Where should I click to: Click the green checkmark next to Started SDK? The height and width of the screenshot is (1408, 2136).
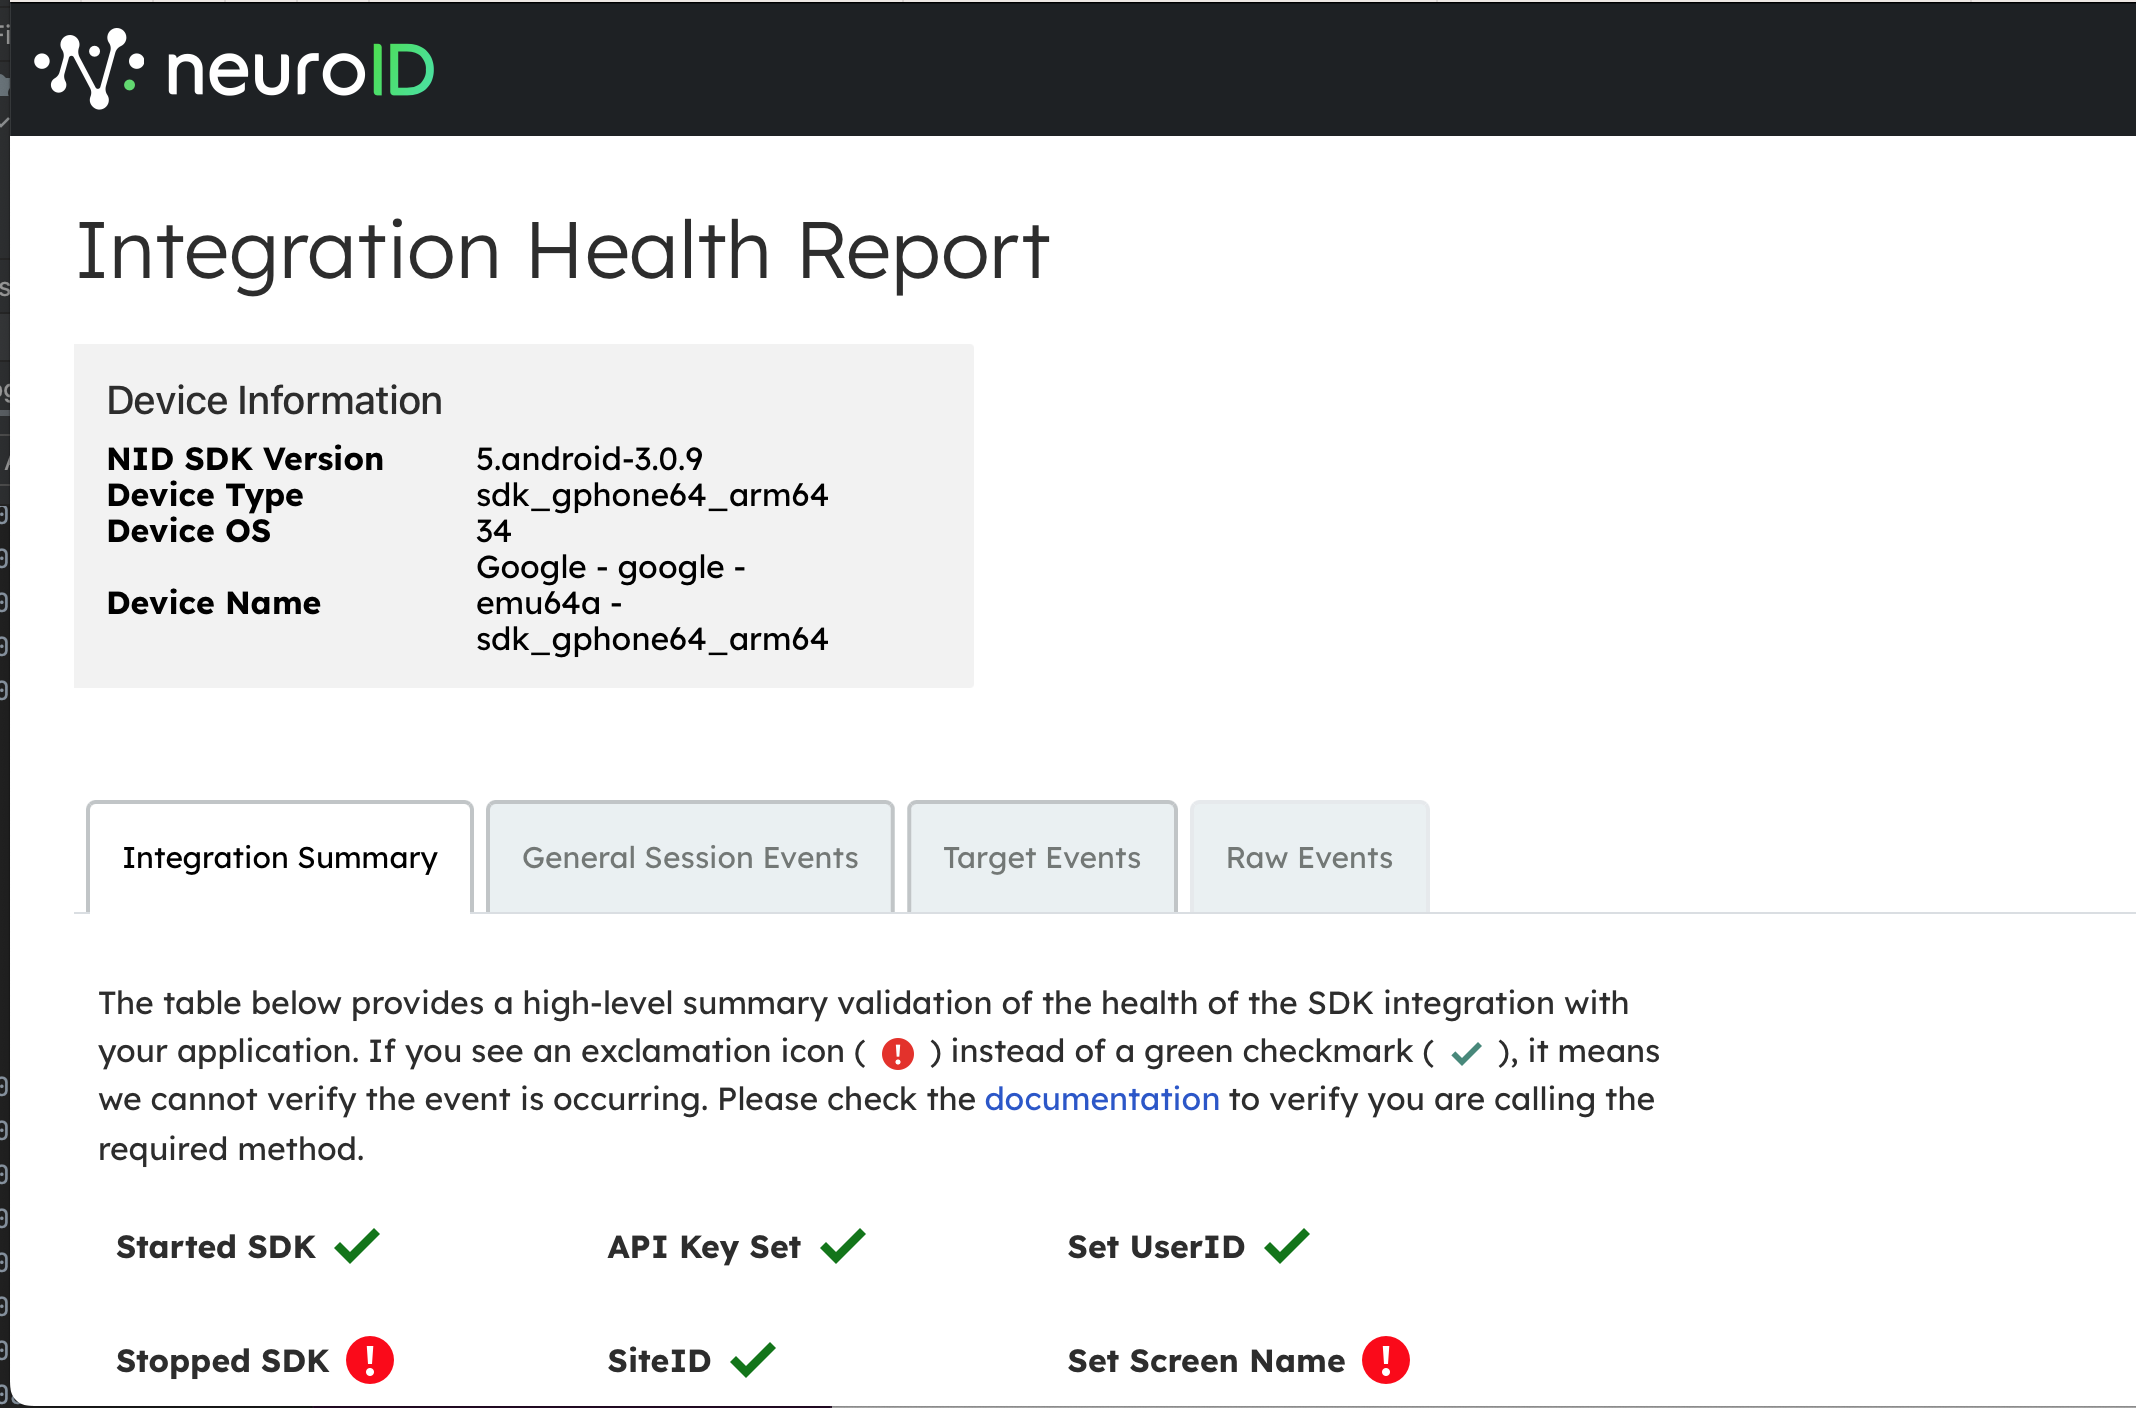357,1246
